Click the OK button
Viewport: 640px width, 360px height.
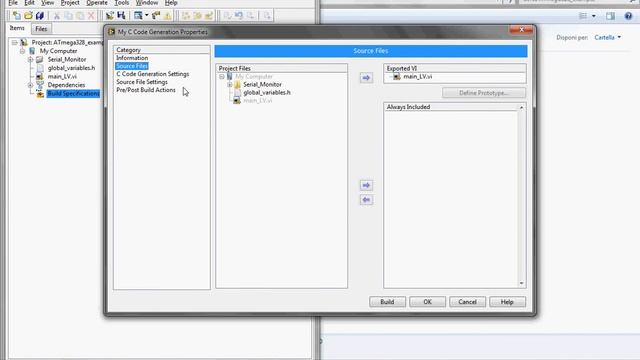tap(427, 302)
